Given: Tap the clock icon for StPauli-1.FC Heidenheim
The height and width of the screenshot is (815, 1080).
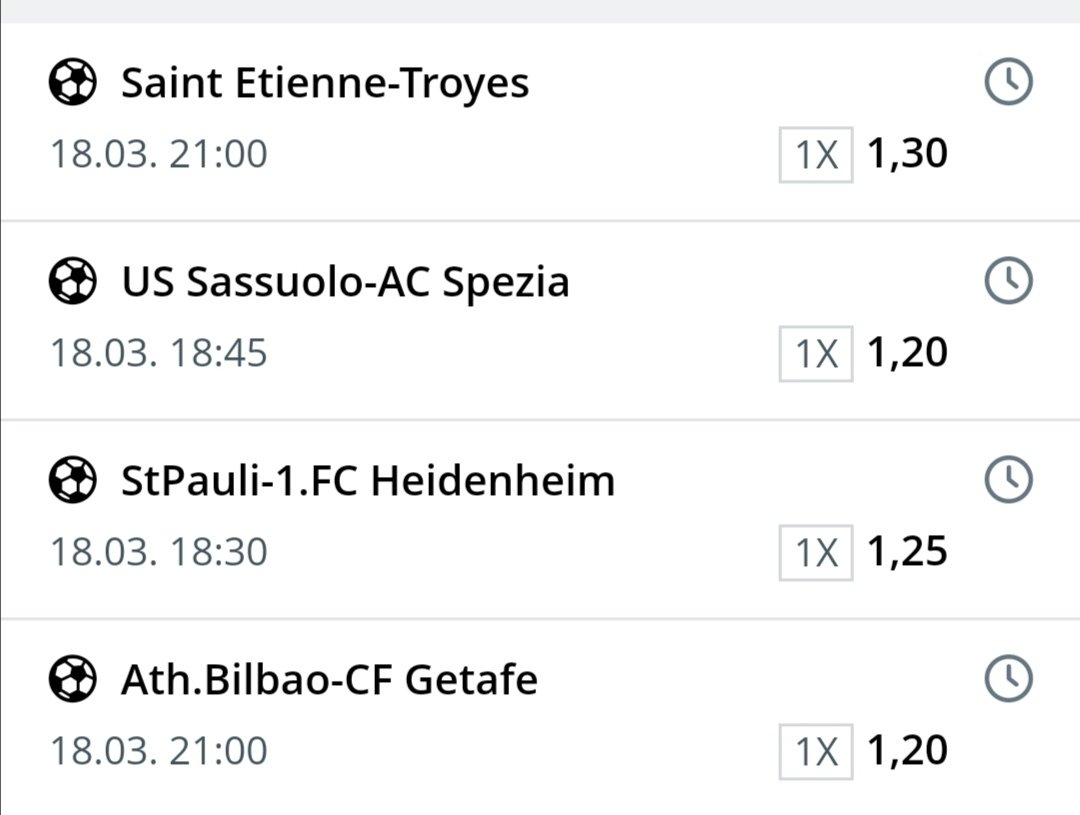Looking at the screenshot, I should coord(1008,481).
